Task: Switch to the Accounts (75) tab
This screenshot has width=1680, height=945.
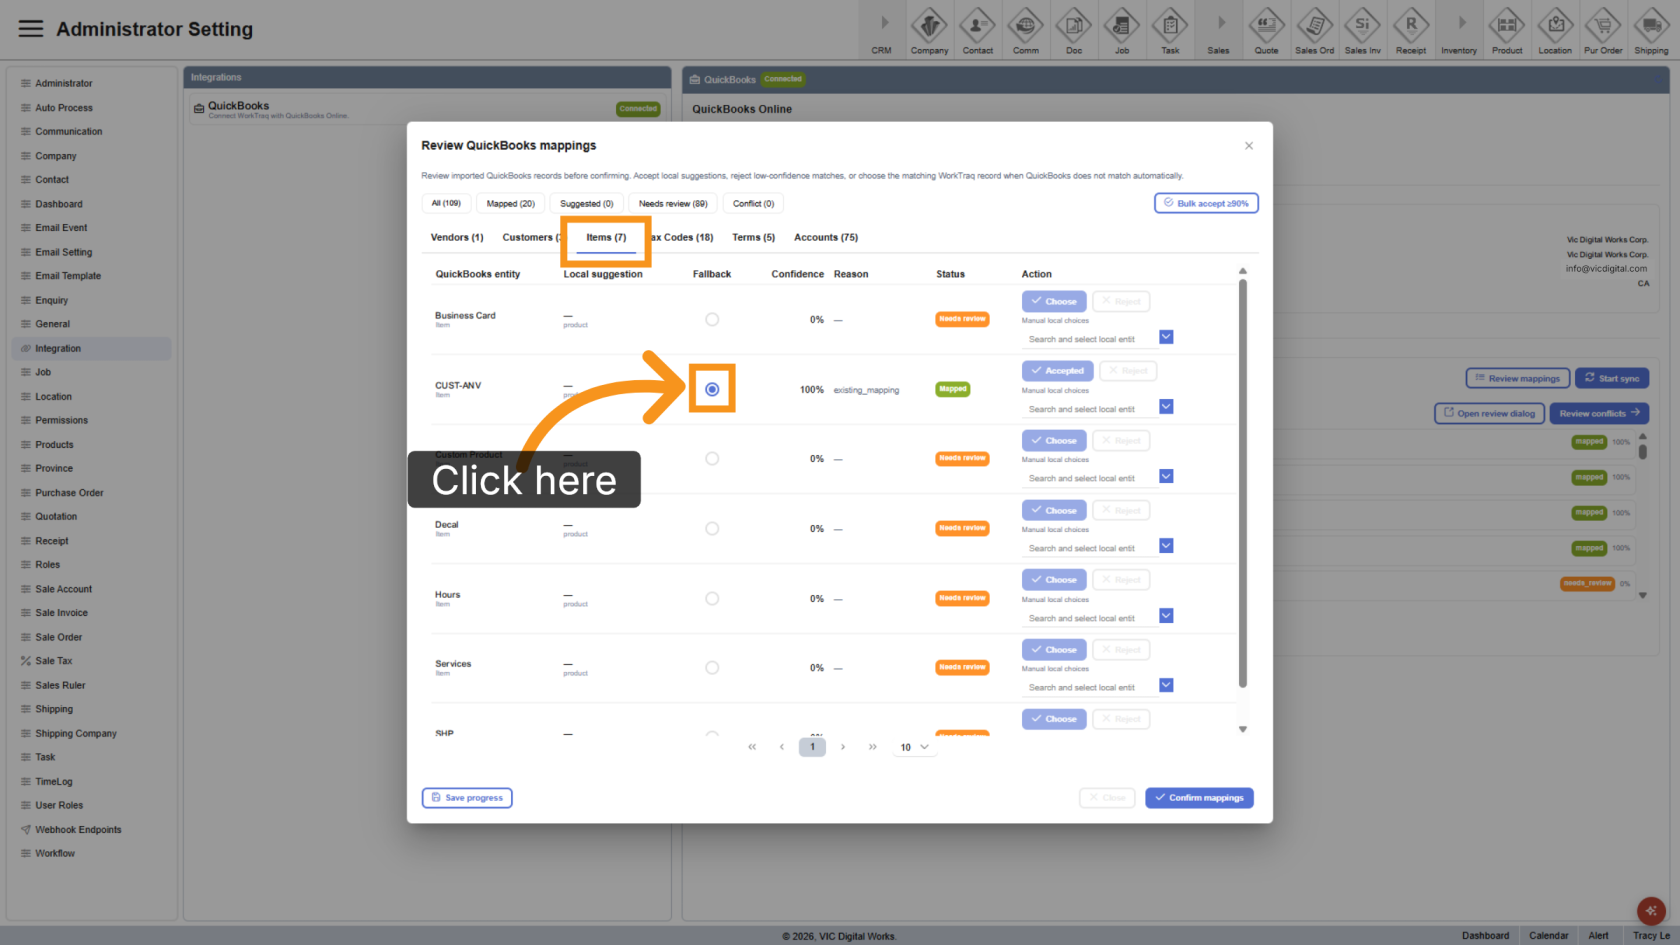Action: [826, 238]
